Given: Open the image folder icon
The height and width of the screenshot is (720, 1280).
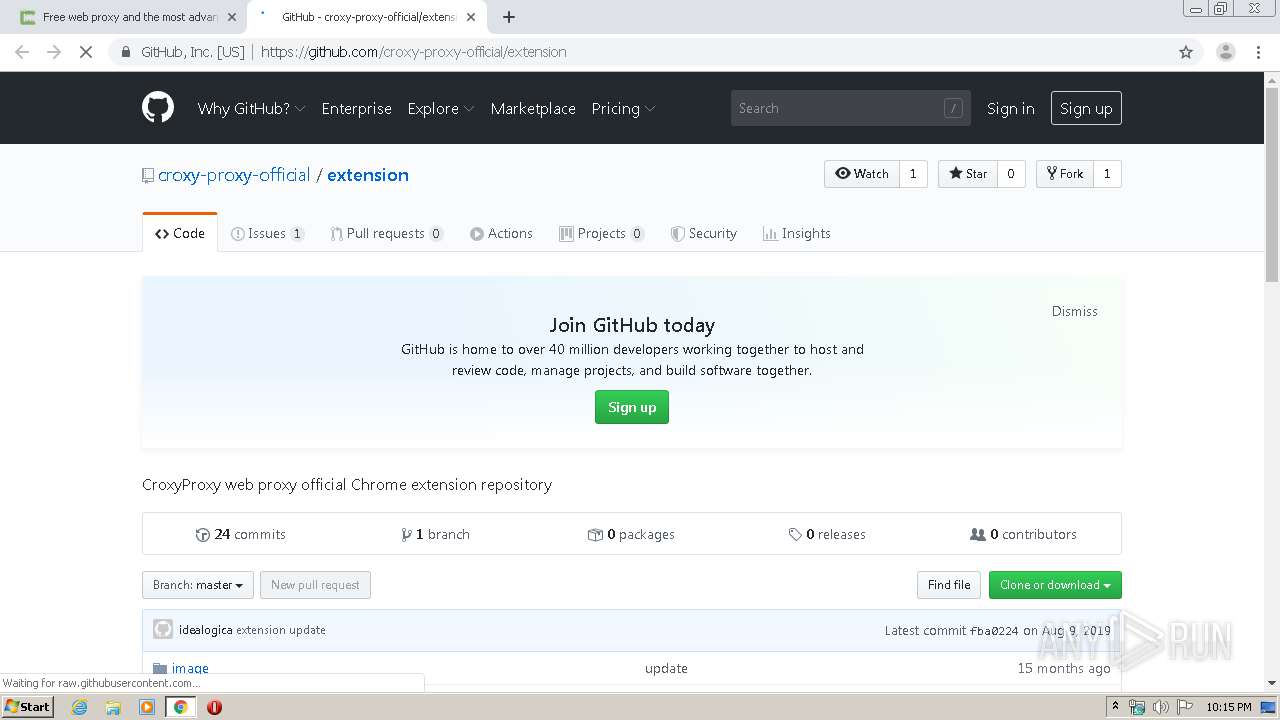Looking at the screenshot, I should pyautogui.click(x=160, y=668).
